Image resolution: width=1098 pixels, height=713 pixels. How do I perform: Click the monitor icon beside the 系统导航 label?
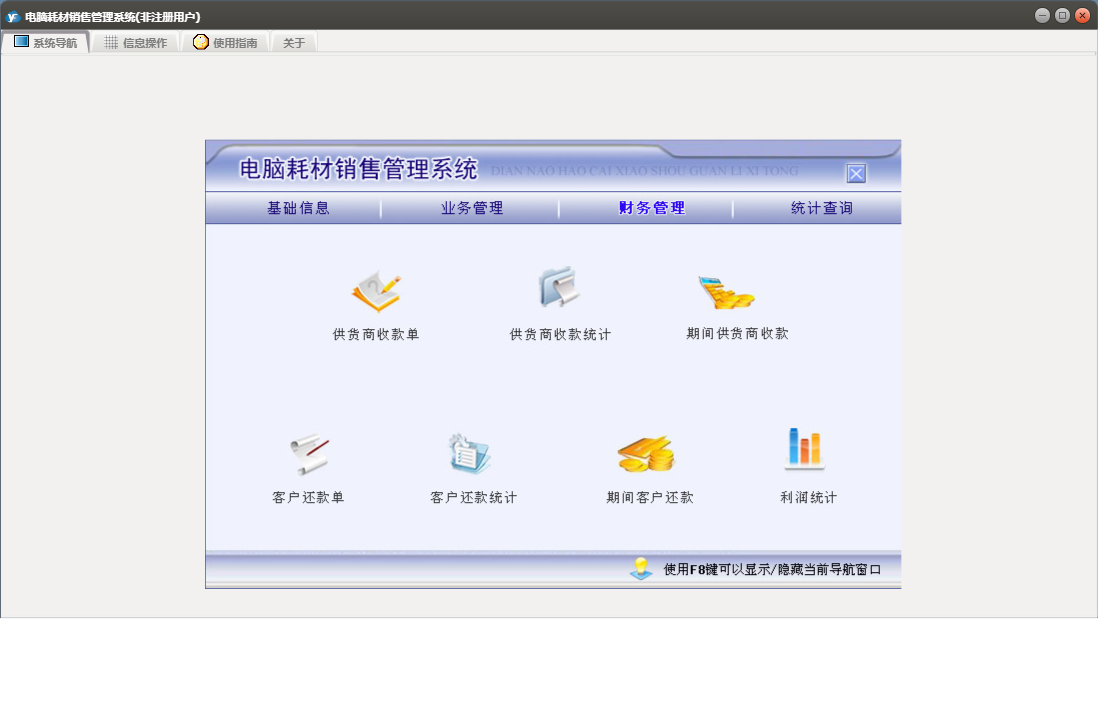[x=22, y=42]
